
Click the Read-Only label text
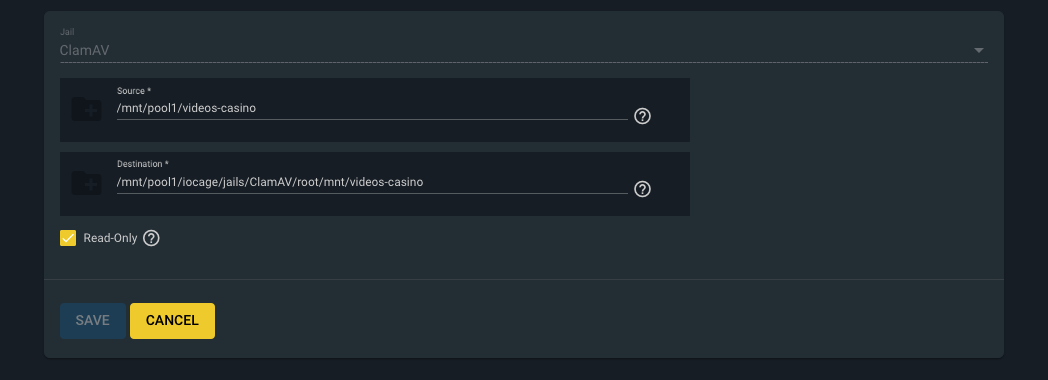pos(110,238)
